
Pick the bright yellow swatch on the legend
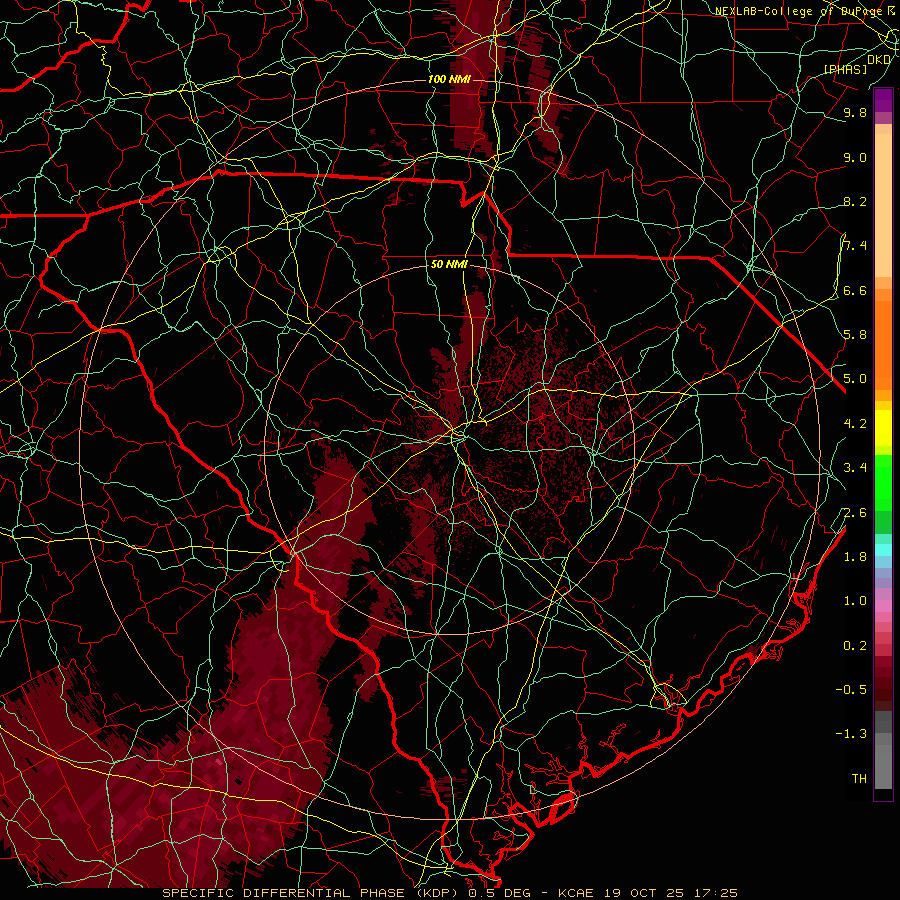[883, 428]
